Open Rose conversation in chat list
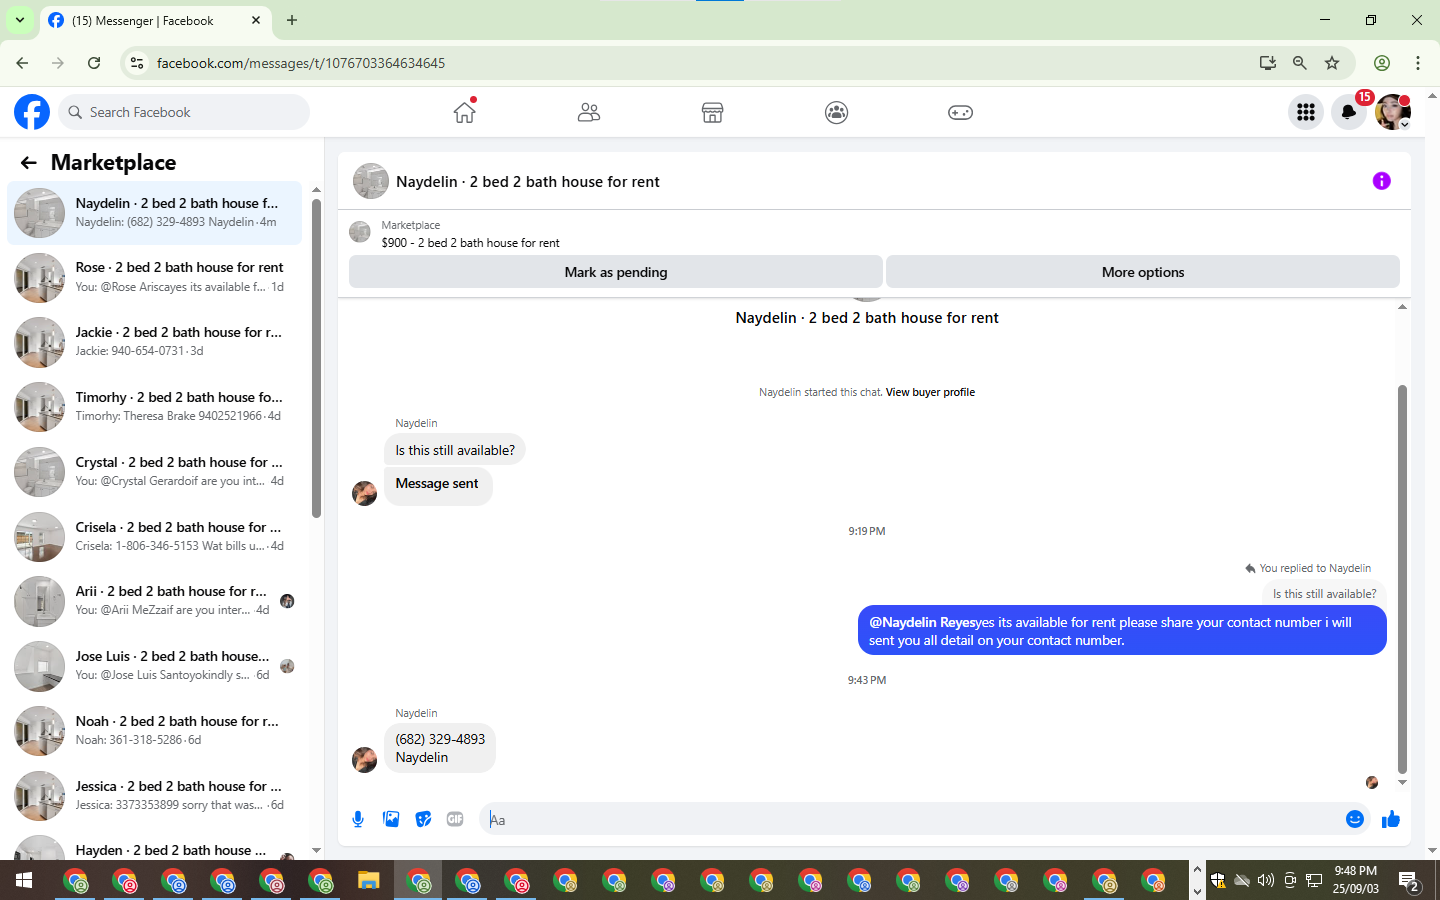1440x900 pixels. pos(154,277)
